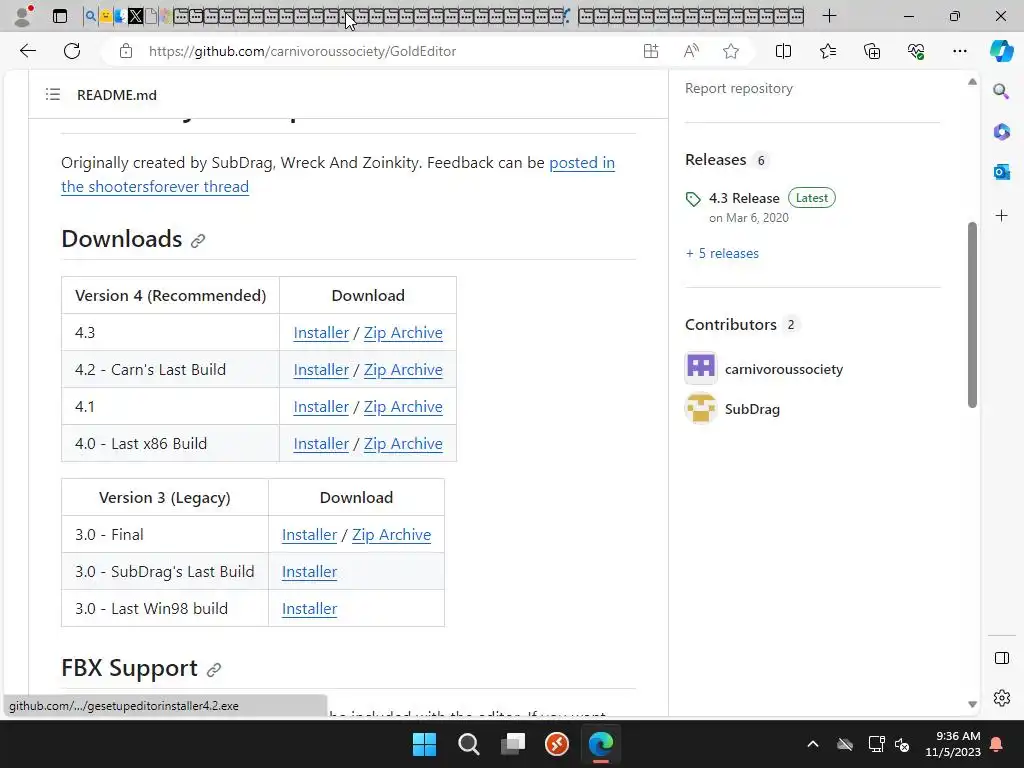
Task: Open carnivoroussociety avatar
Action: pos(701,367)
